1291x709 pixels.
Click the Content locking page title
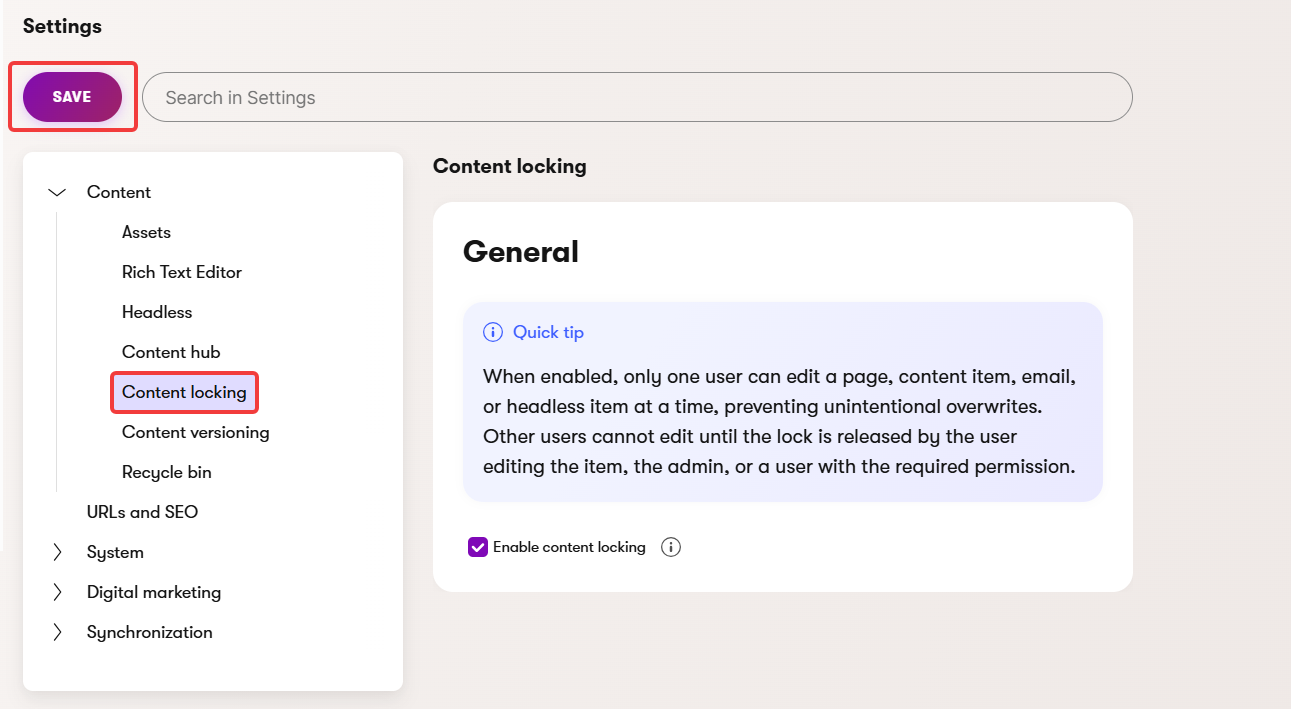(510, 166)
